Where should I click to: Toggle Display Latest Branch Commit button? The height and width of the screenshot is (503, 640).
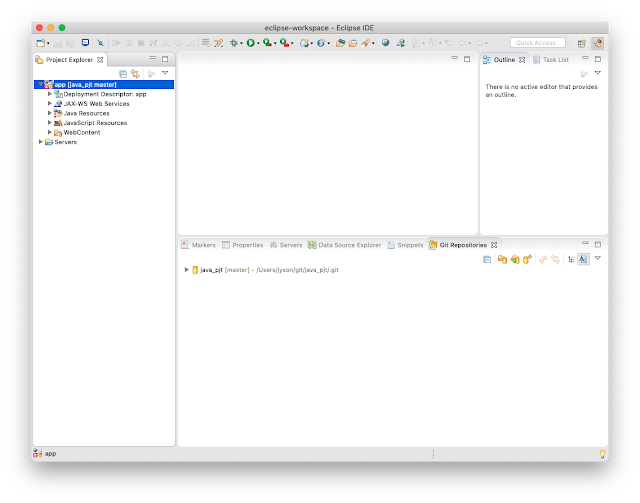click(x=584, y=259)
